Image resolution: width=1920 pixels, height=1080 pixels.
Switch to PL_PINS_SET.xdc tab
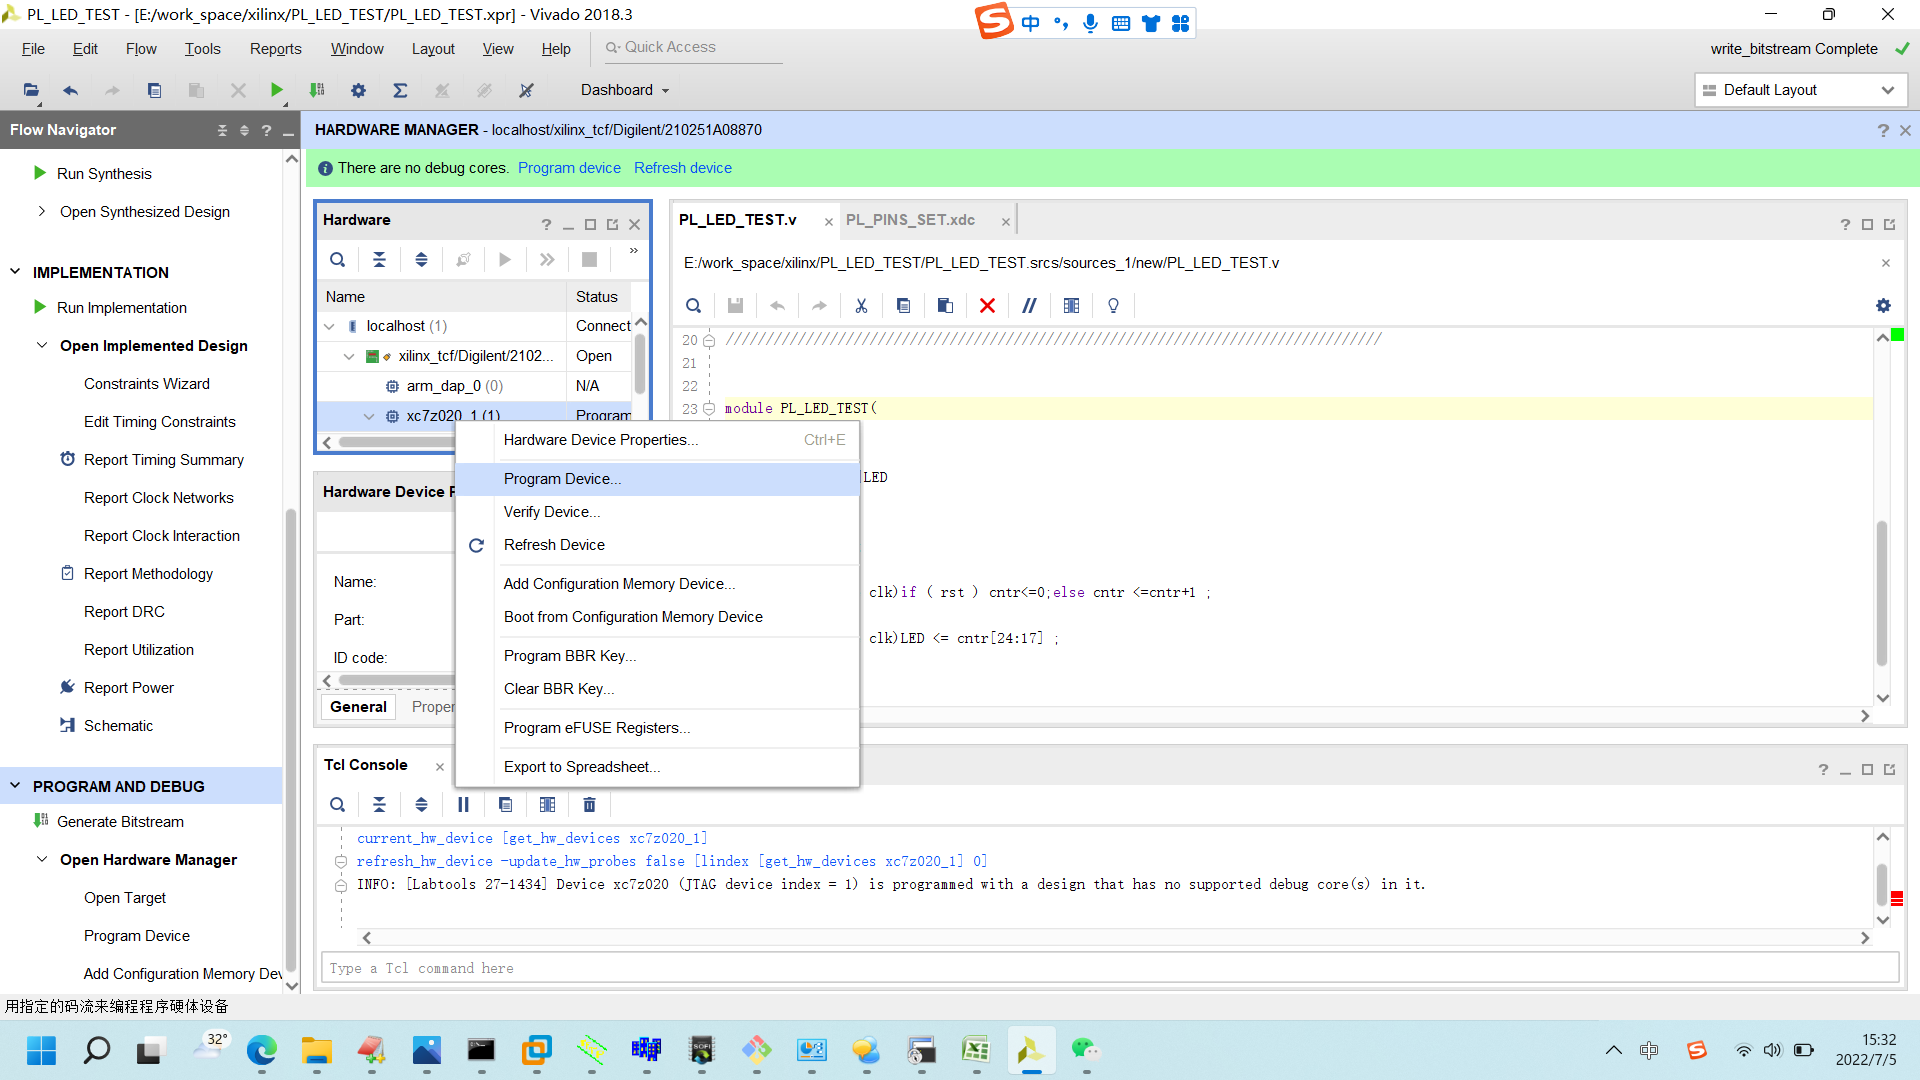pyautogui.click(x=910, y=220)
